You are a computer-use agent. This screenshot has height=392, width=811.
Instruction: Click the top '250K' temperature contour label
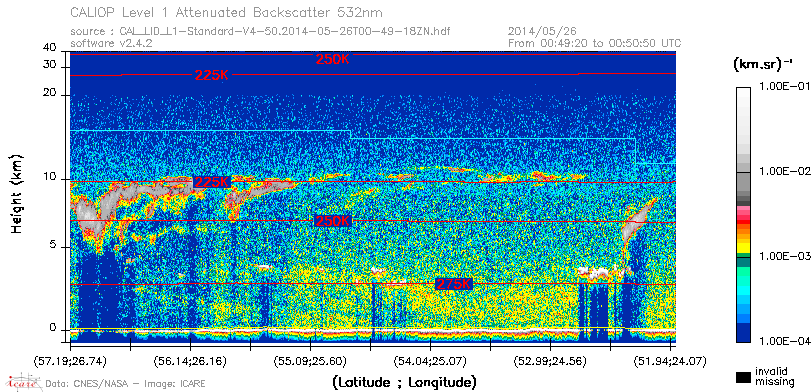point(333,59)
